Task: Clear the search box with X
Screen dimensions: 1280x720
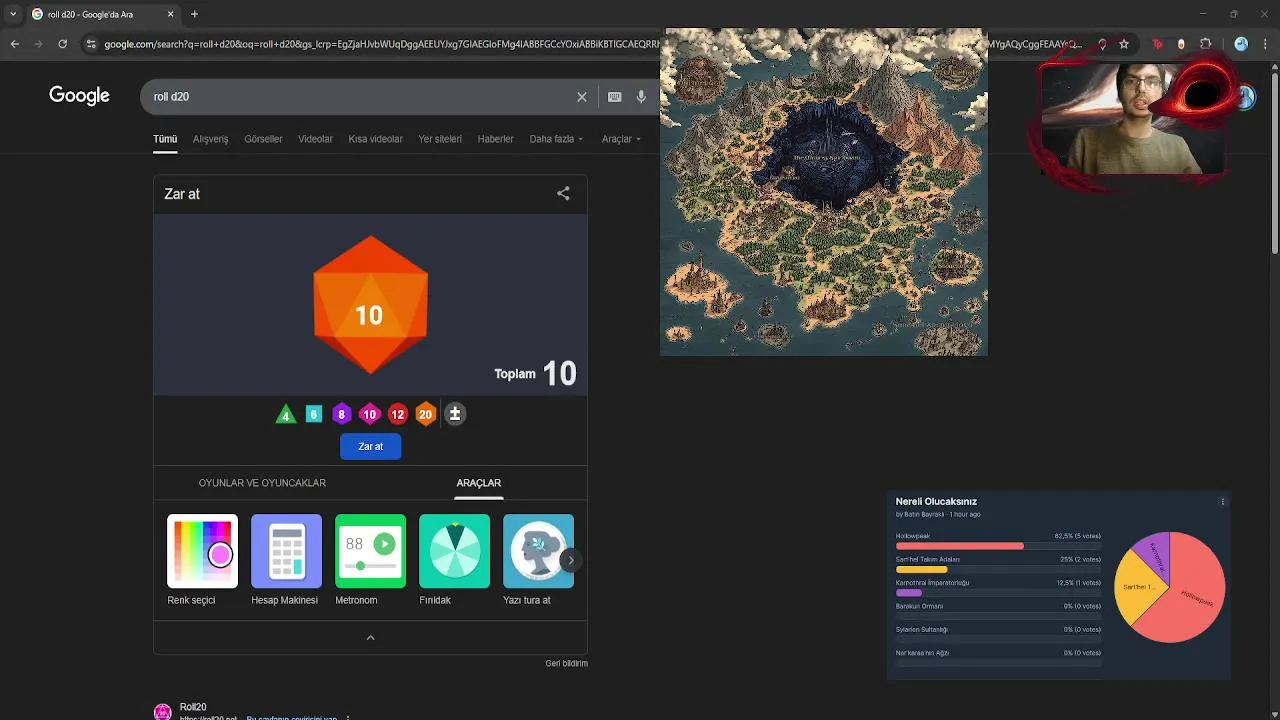Action: click(x=582, y=97)
